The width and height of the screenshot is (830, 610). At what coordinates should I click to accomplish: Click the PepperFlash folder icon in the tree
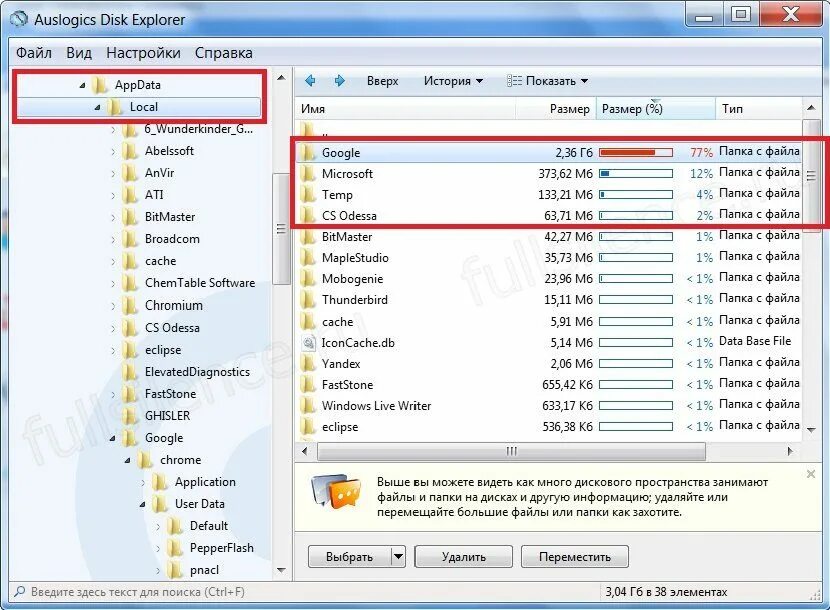click(x=175, y=548)
